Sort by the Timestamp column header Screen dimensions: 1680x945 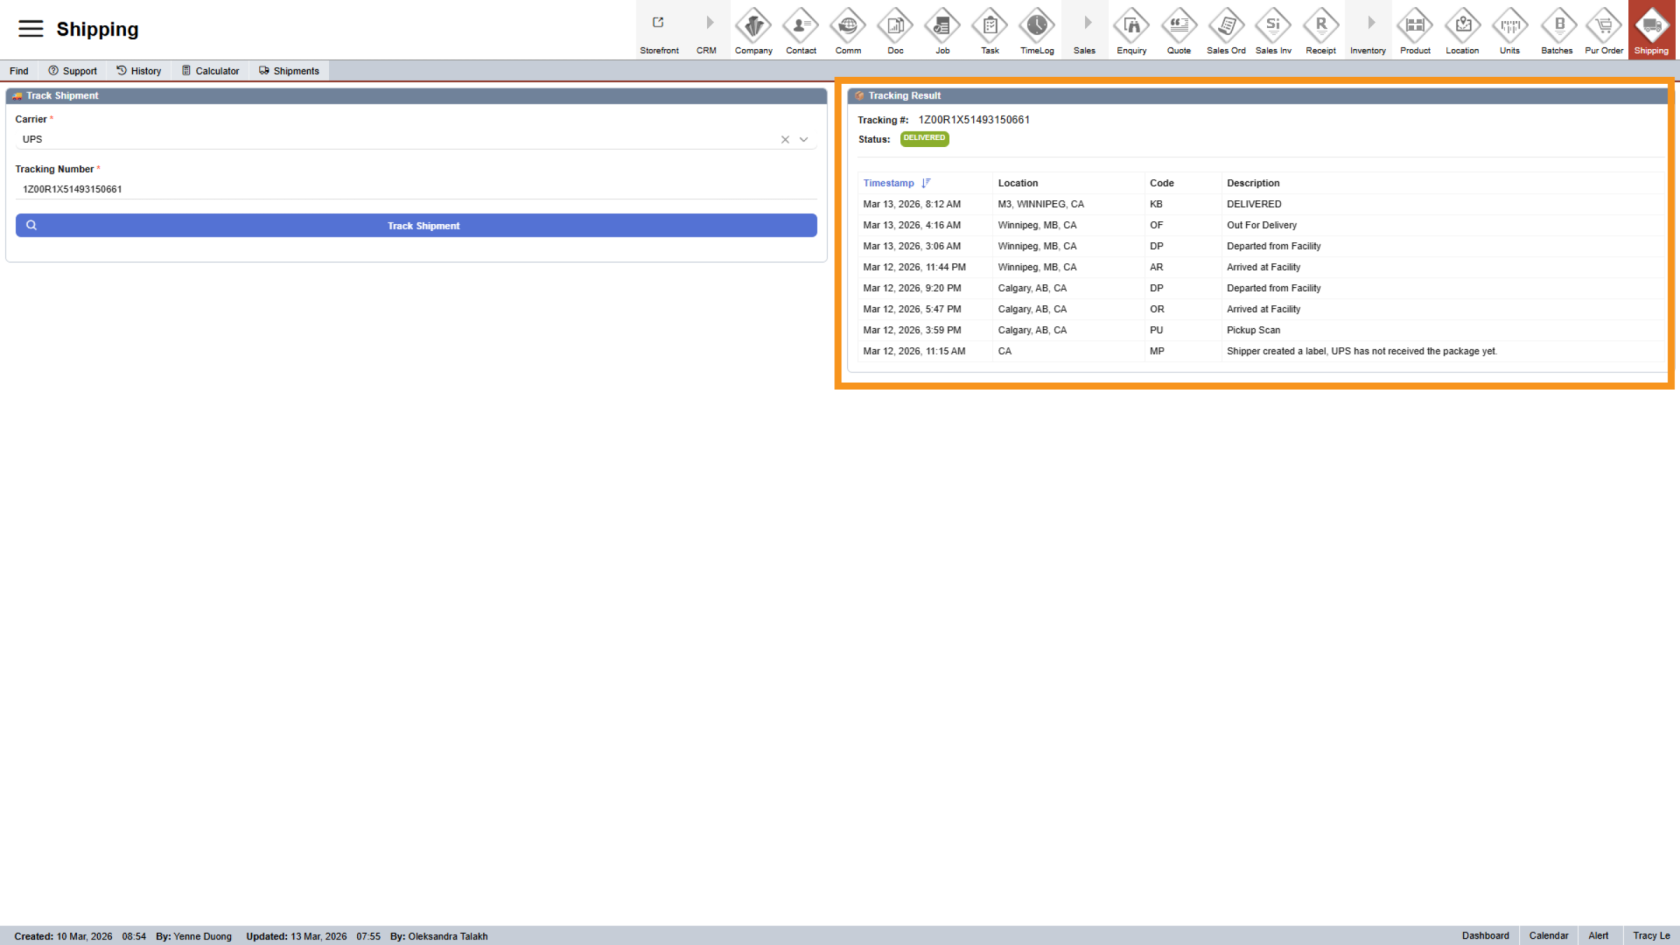[x=889, y=183]
